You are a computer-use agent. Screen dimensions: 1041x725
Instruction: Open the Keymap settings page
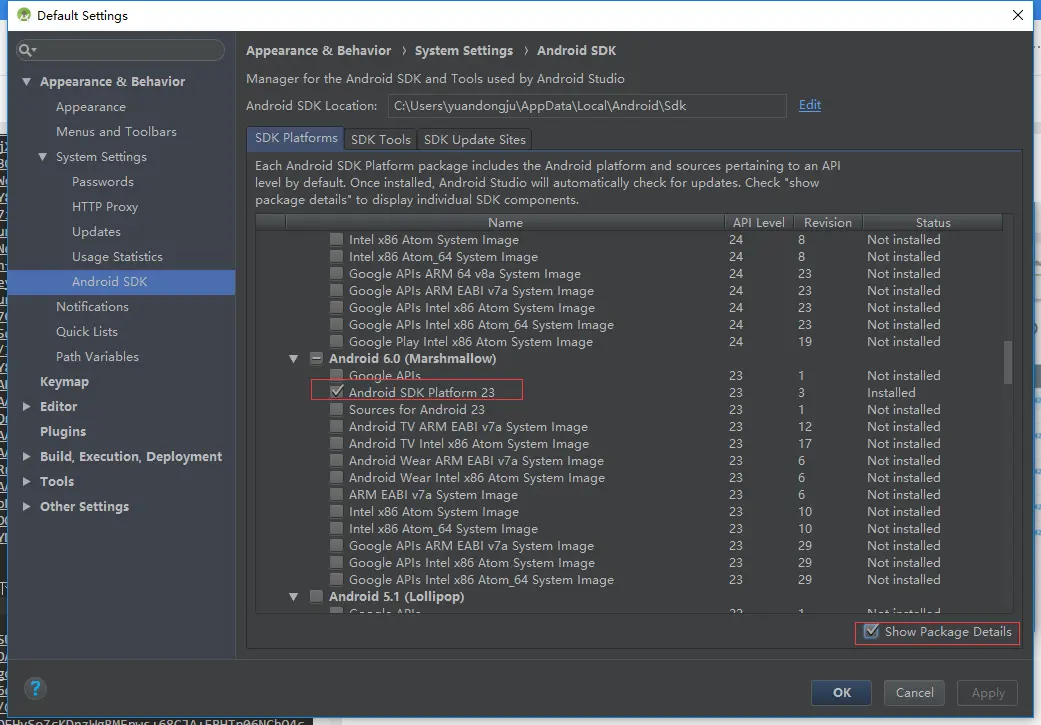64,382
